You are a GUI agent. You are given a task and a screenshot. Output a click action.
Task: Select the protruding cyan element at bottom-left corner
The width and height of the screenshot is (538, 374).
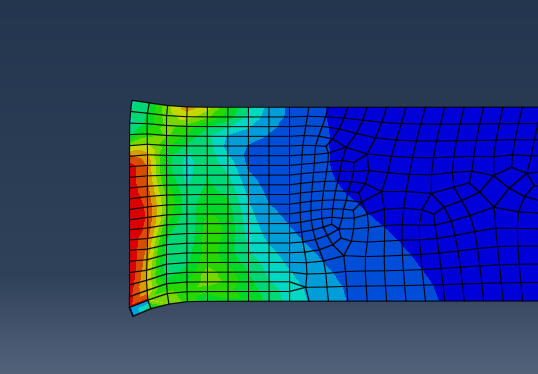pos(141,308)
